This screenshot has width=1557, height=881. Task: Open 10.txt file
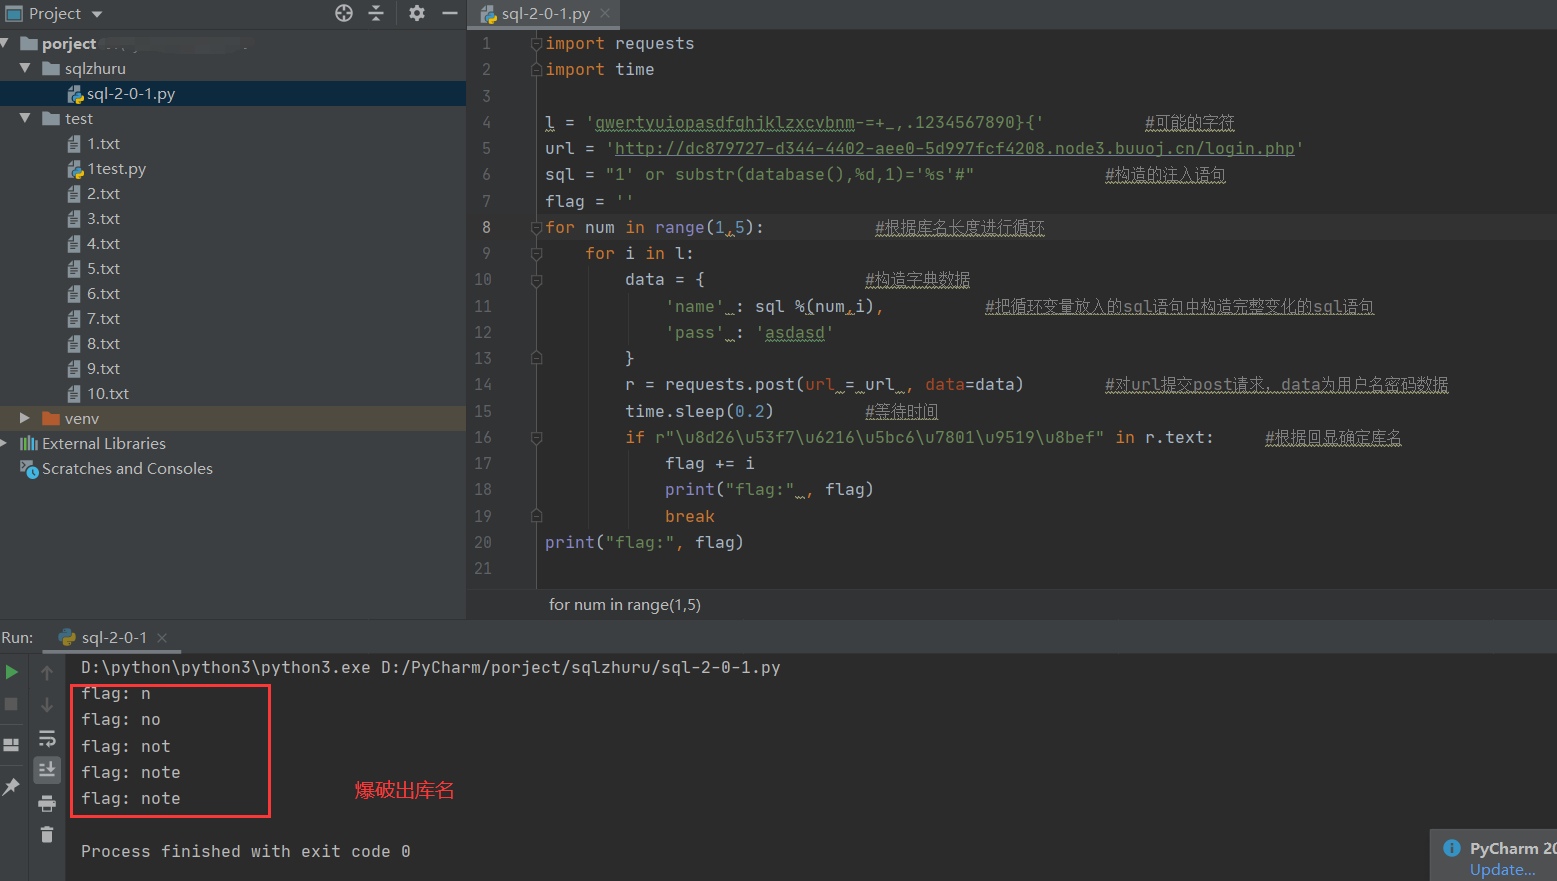click(108, 393)
